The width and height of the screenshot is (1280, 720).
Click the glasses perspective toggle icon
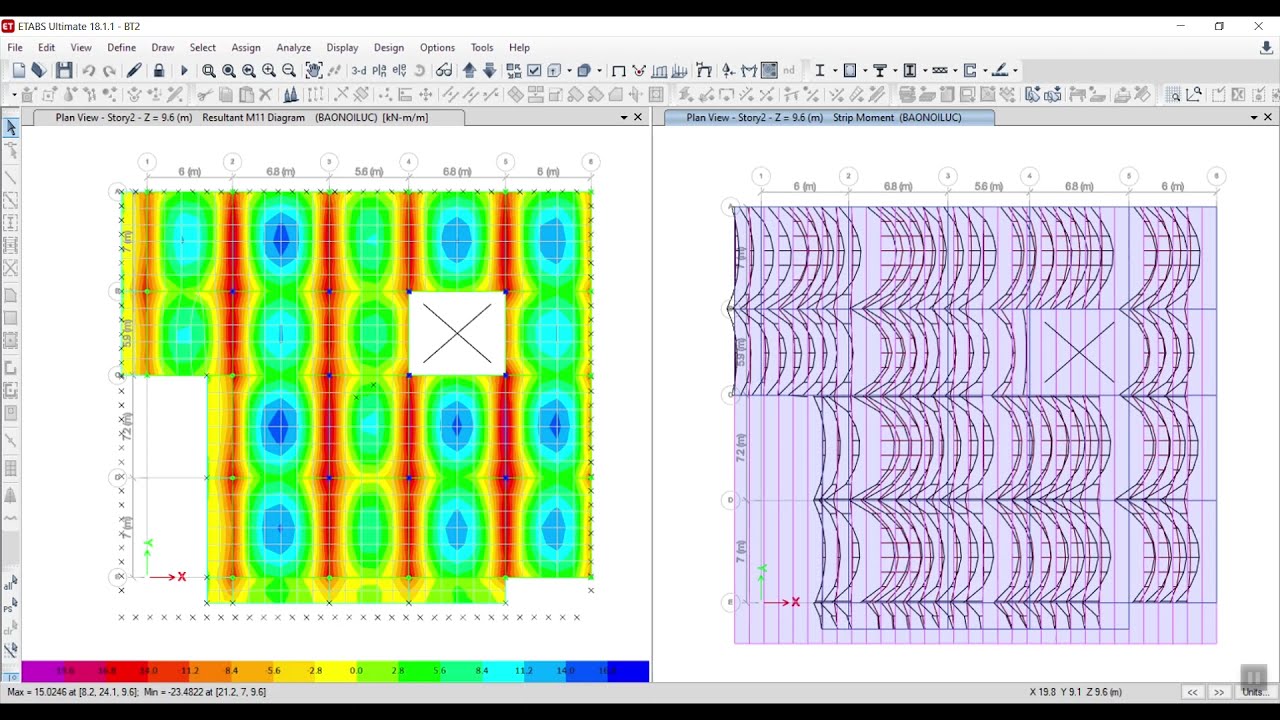[x=444, y=70]
